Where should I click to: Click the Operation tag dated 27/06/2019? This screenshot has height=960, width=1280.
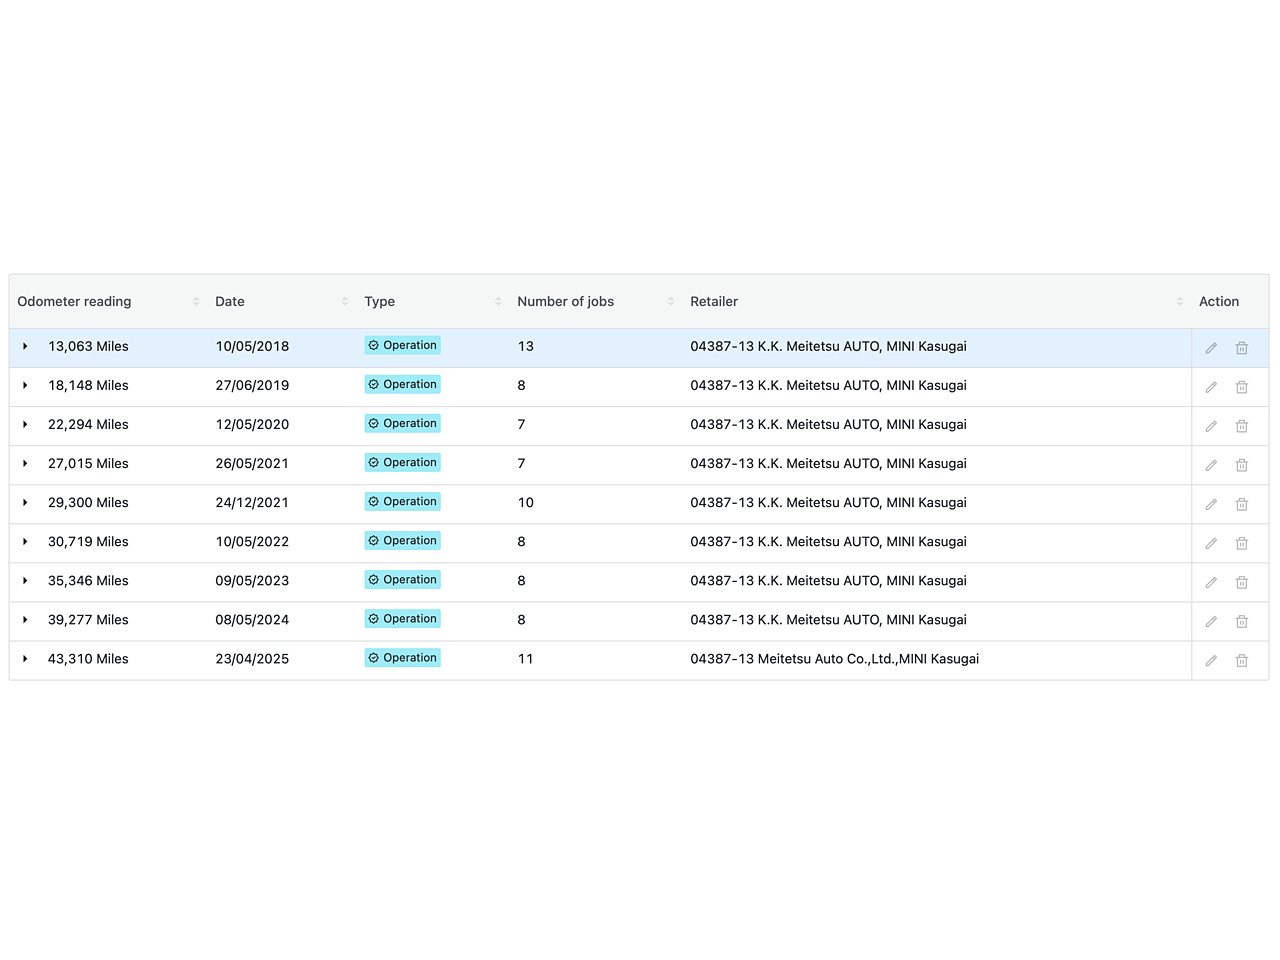click(403, 384)
